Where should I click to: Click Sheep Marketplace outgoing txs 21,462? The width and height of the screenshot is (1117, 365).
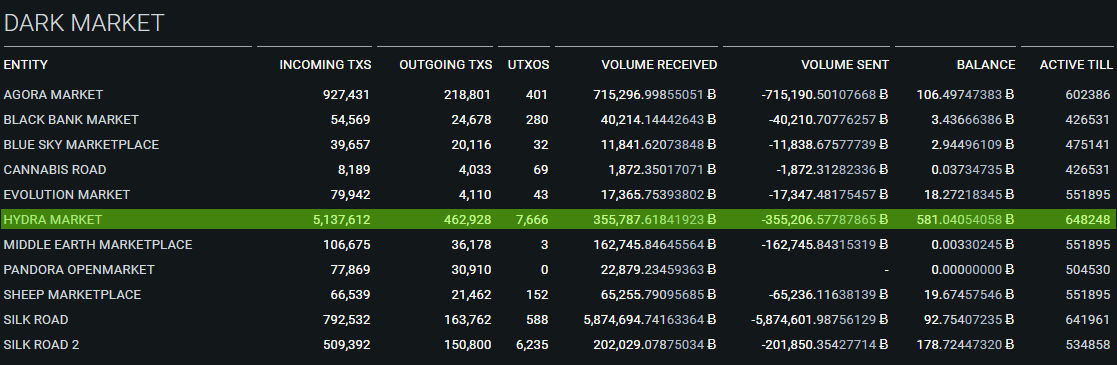(472, 294)
